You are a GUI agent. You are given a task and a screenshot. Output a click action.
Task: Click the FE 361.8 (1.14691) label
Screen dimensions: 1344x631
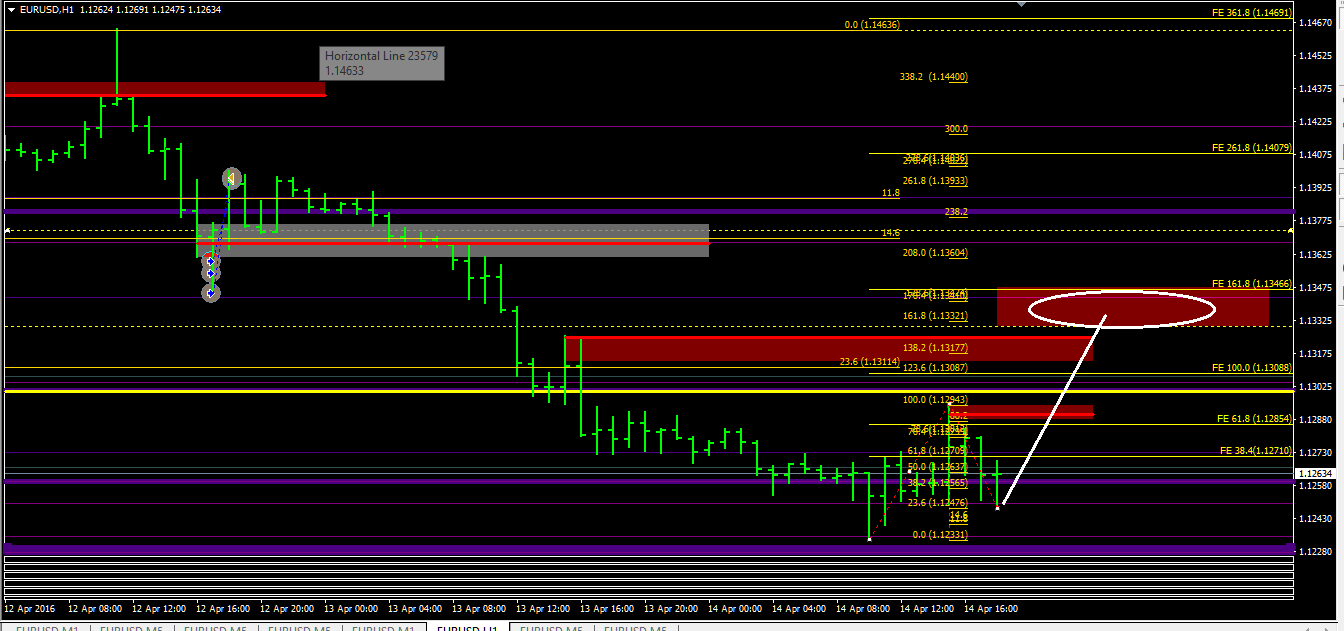(1250, 13)
